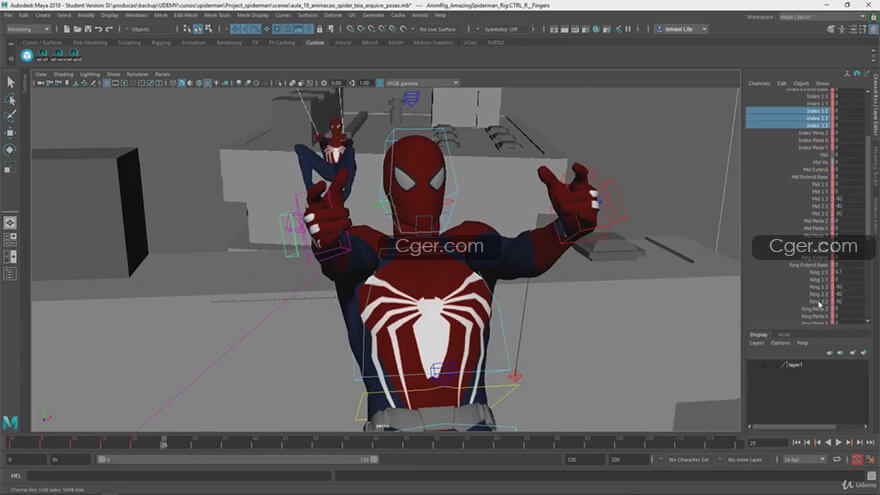The height and width of the screenshot is (495, 880).
Task: Open the No Anim Layer dropdown
Action: point(747,460)
